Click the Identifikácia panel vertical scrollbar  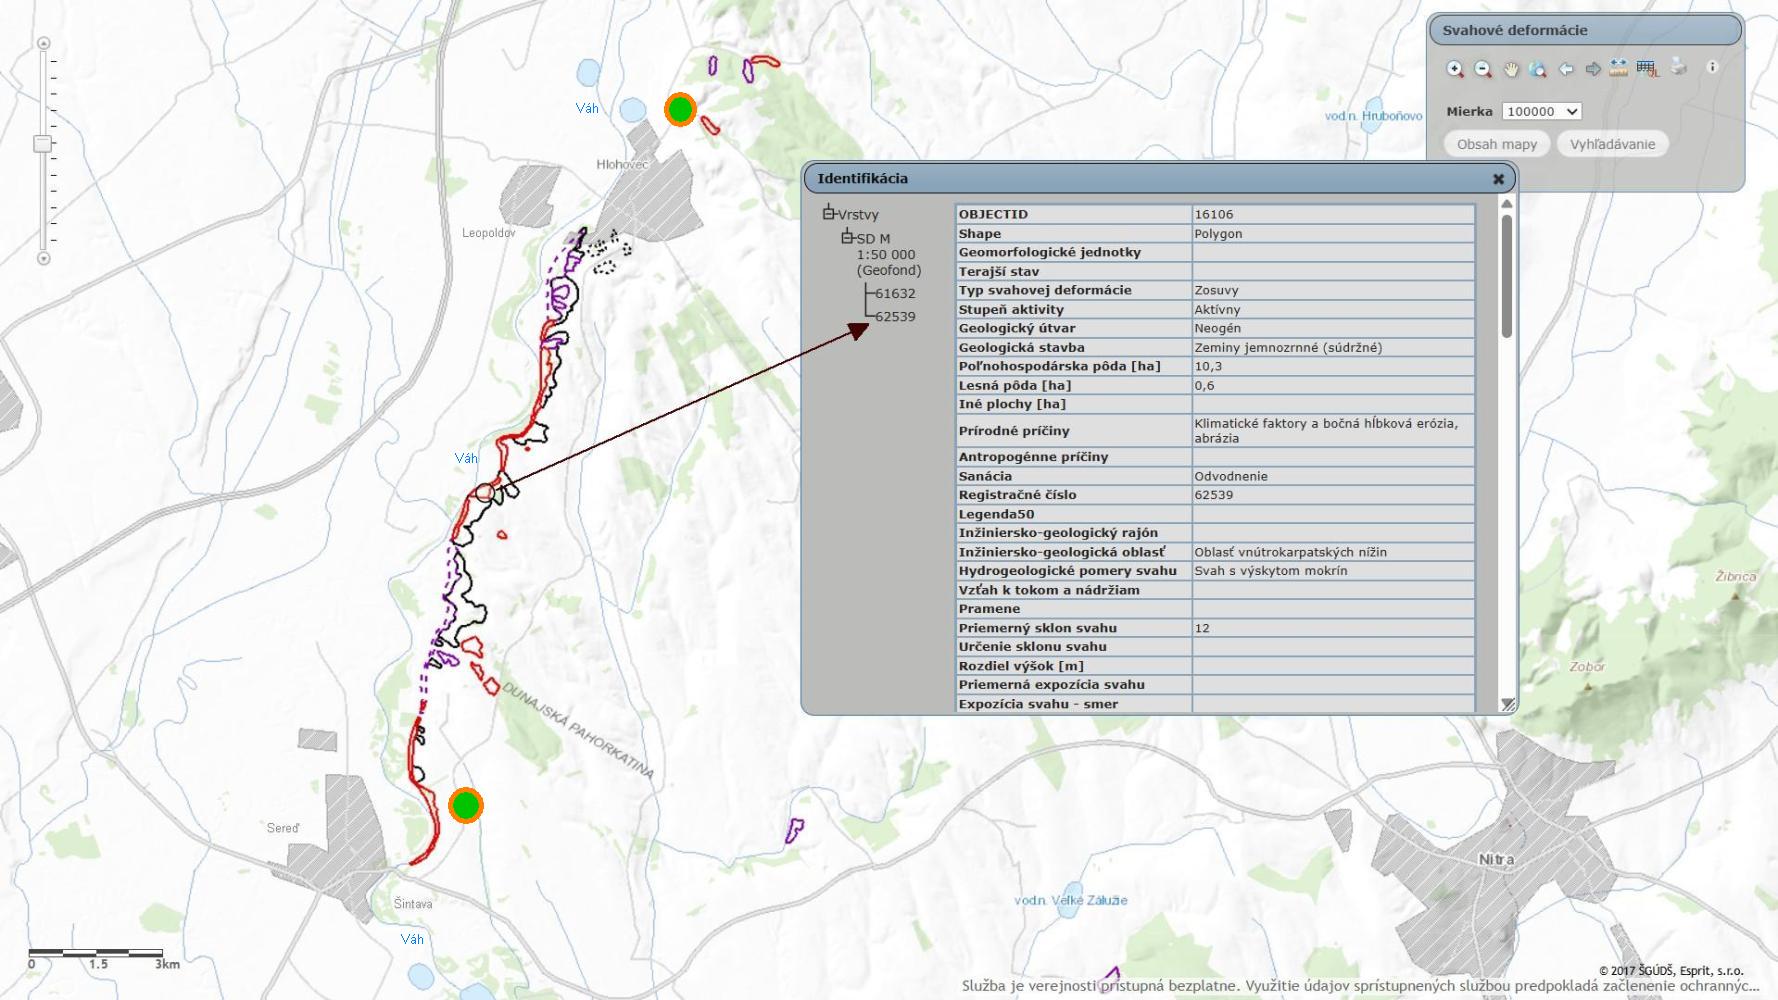pos(1506,275)
